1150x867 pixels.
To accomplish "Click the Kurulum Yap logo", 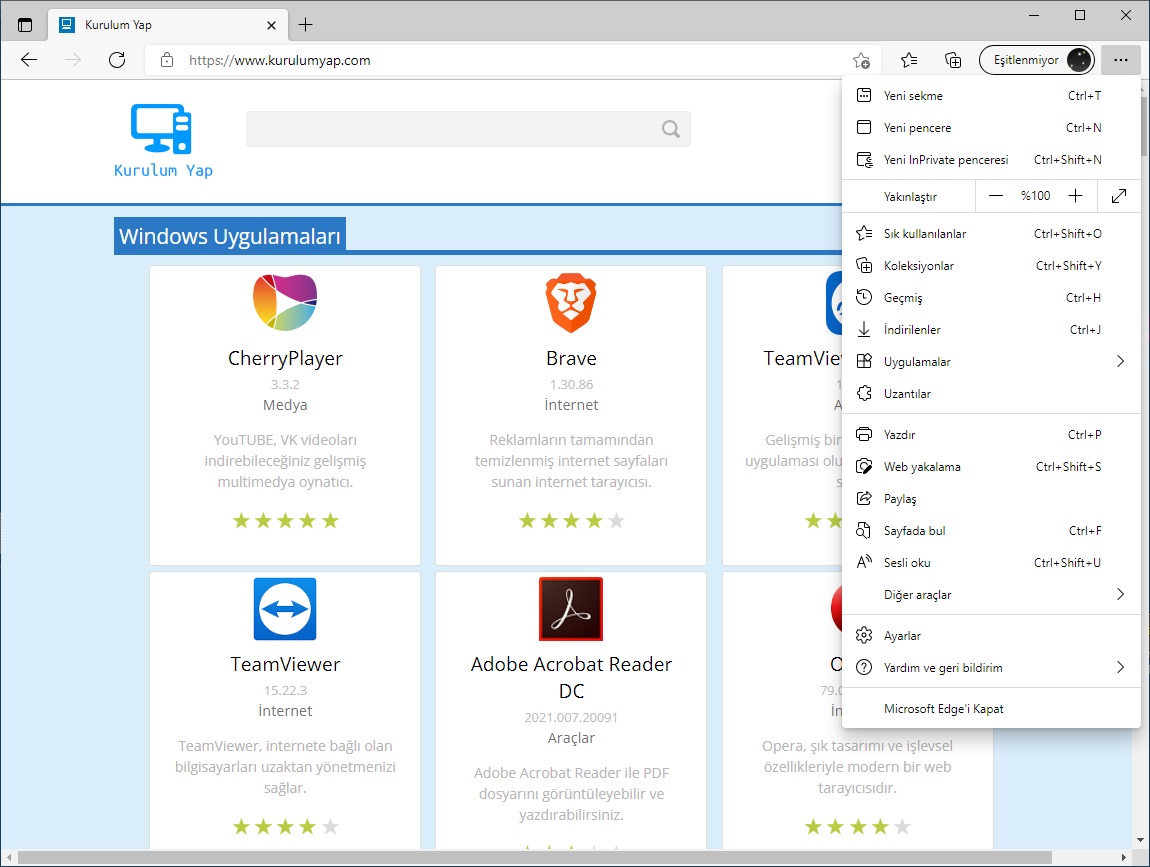I will (163, 141).
